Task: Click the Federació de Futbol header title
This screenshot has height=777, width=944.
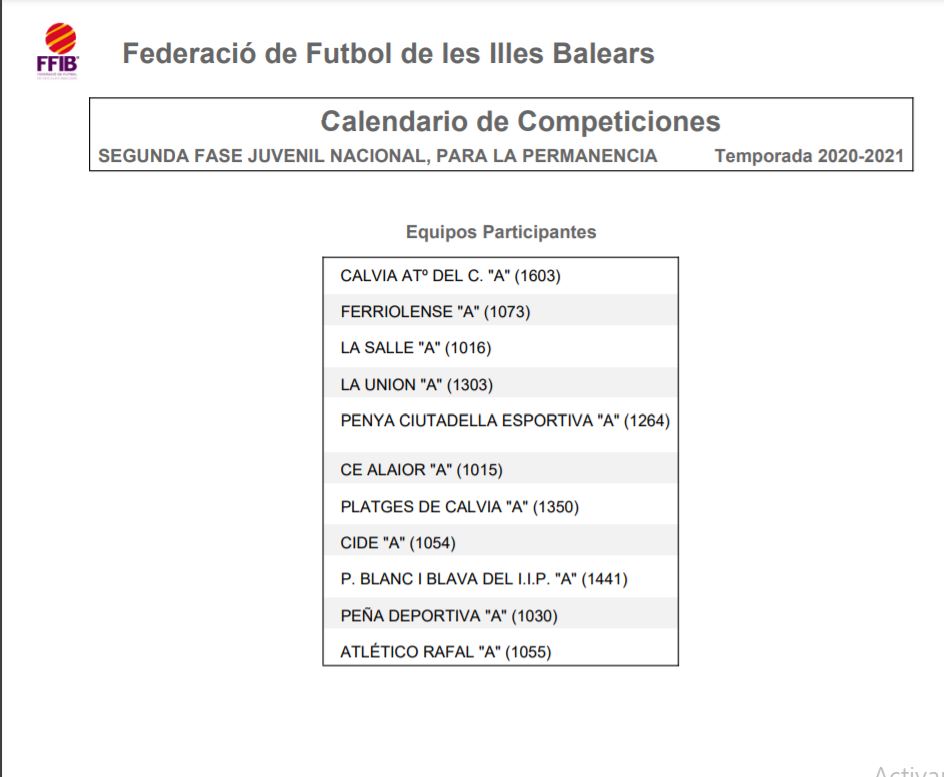Action: [x=388, y=54]
